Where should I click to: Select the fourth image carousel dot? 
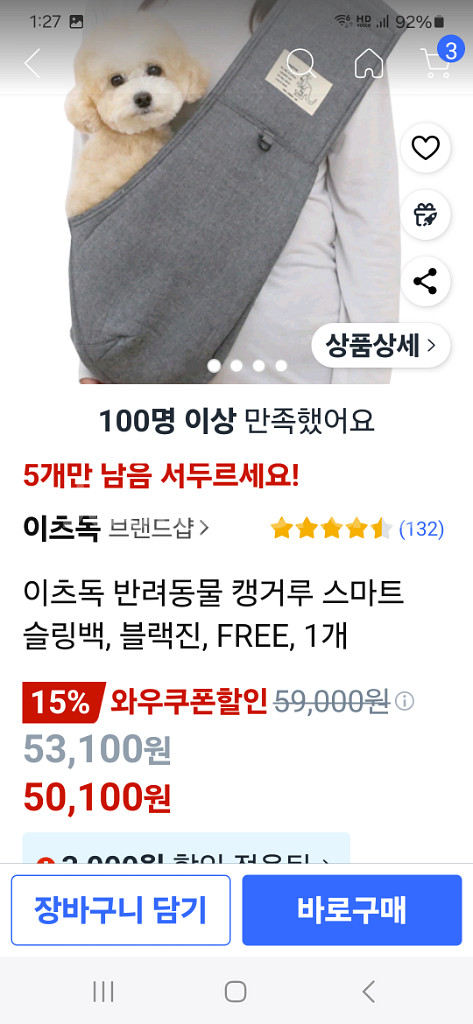(x=281, y=366)
